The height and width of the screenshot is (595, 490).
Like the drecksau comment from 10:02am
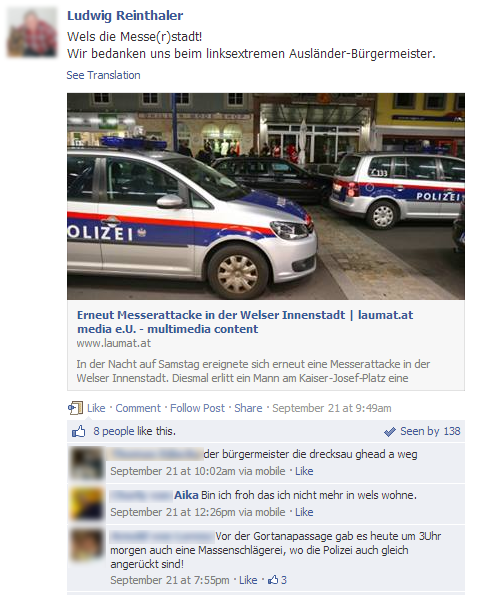304,471
